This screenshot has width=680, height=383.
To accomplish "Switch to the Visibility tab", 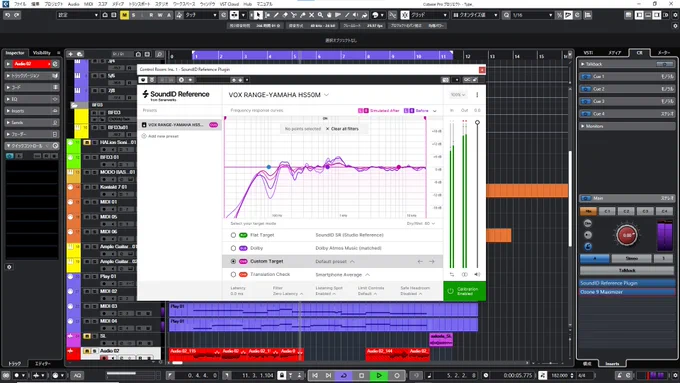I will [x=42, y=53].
